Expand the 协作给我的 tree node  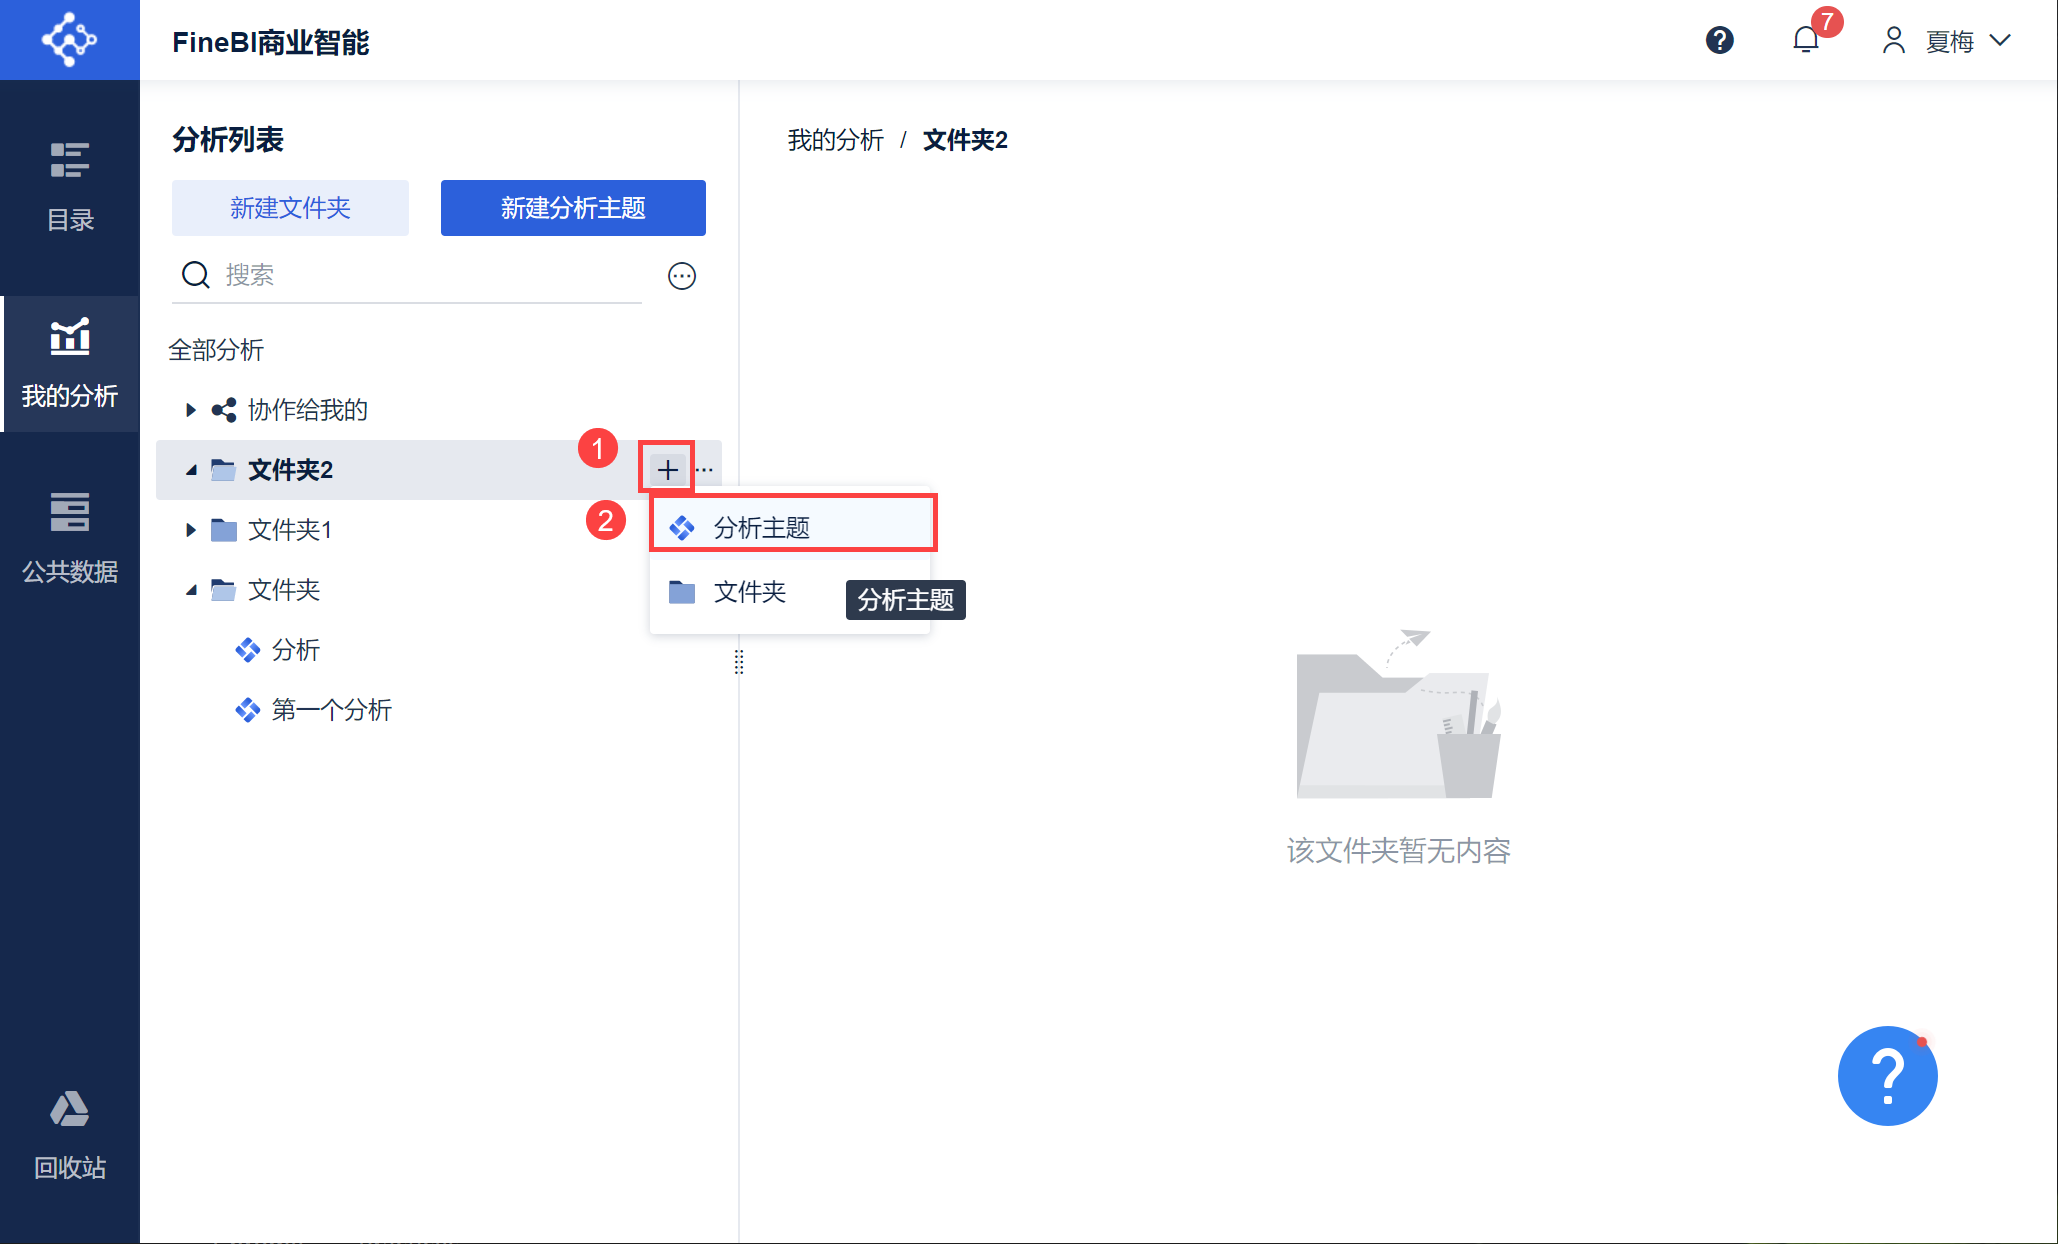[x=191, y=410]
